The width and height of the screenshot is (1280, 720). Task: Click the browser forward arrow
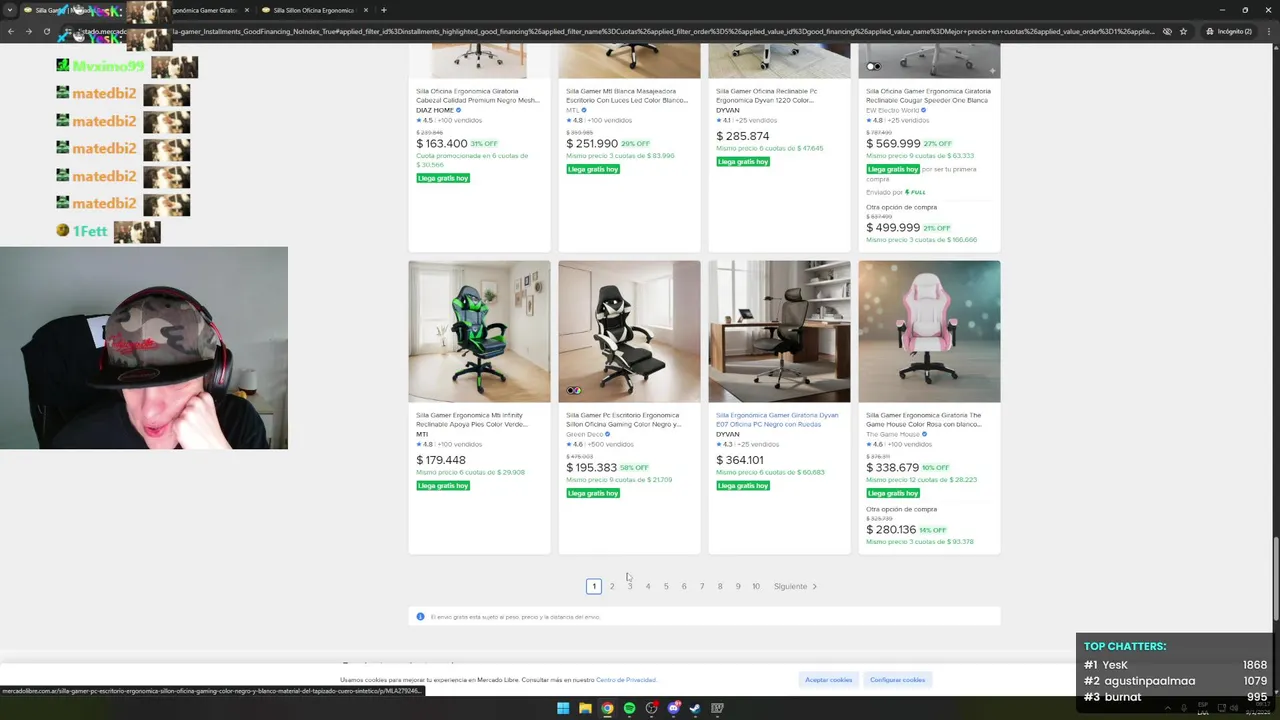coord(28,31)
